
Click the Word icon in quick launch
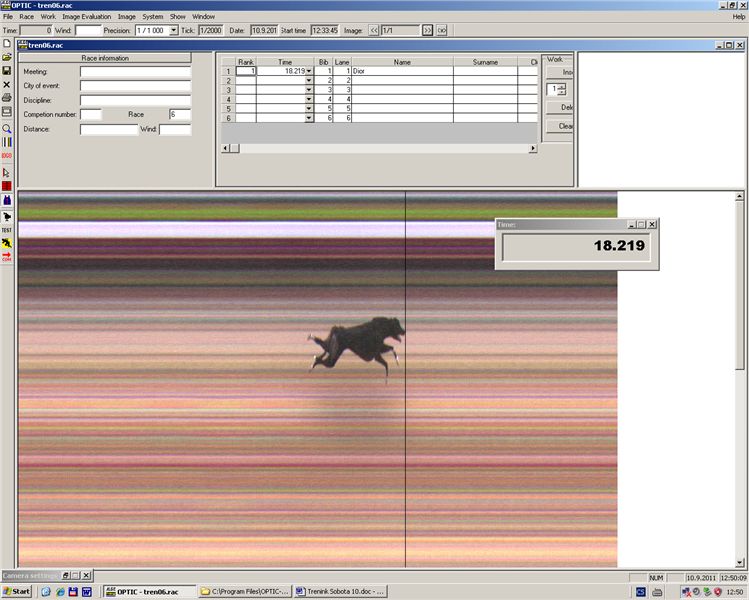tap(86, 592)
